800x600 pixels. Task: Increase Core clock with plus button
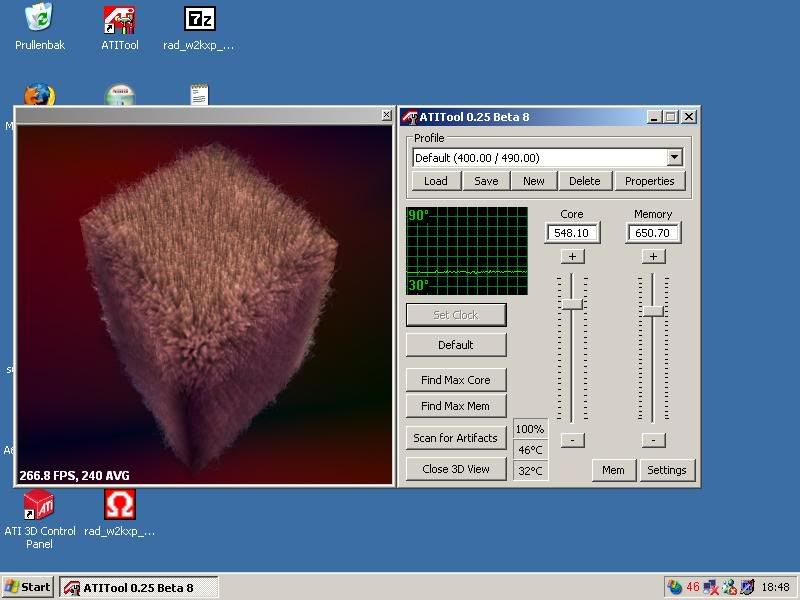[x=572, y=256]
